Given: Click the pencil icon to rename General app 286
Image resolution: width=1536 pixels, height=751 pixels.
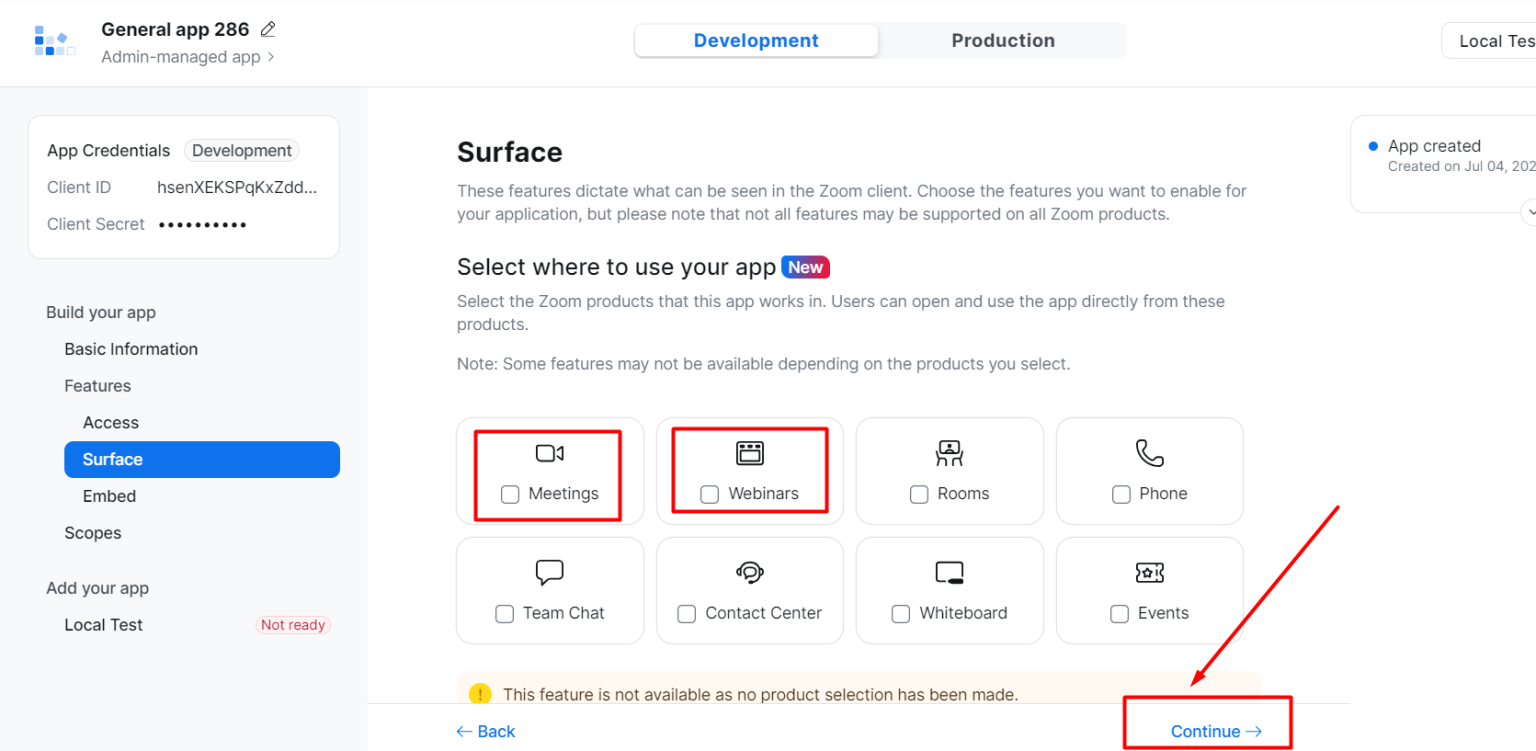Looking at the screenshot, I should 266,29.
